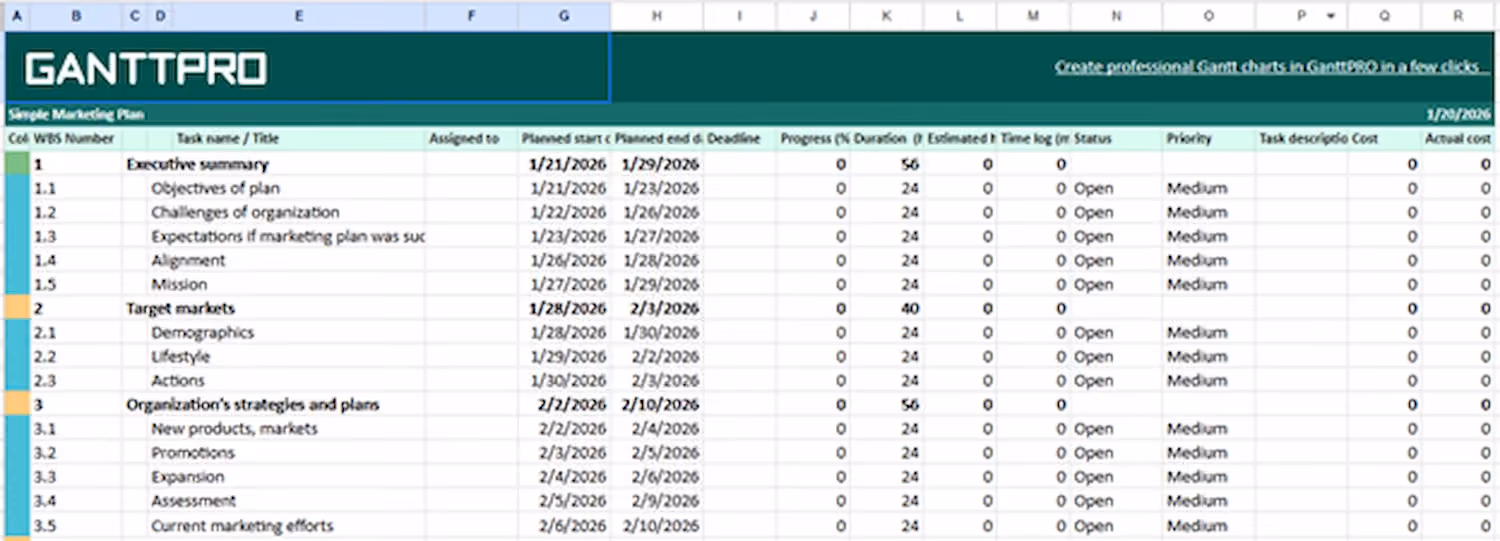Select column E header

coord(299,16)
